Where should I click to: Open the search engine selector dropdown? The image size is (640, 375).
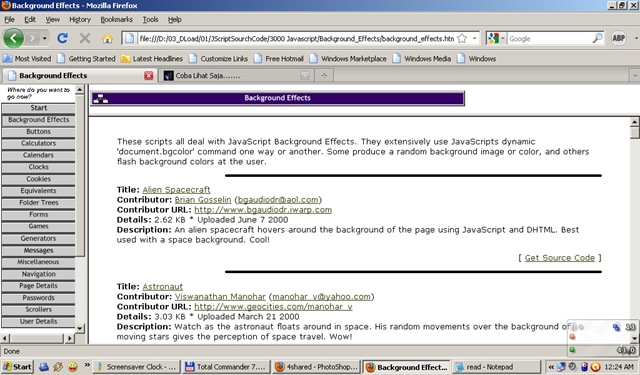coord(496,38)
